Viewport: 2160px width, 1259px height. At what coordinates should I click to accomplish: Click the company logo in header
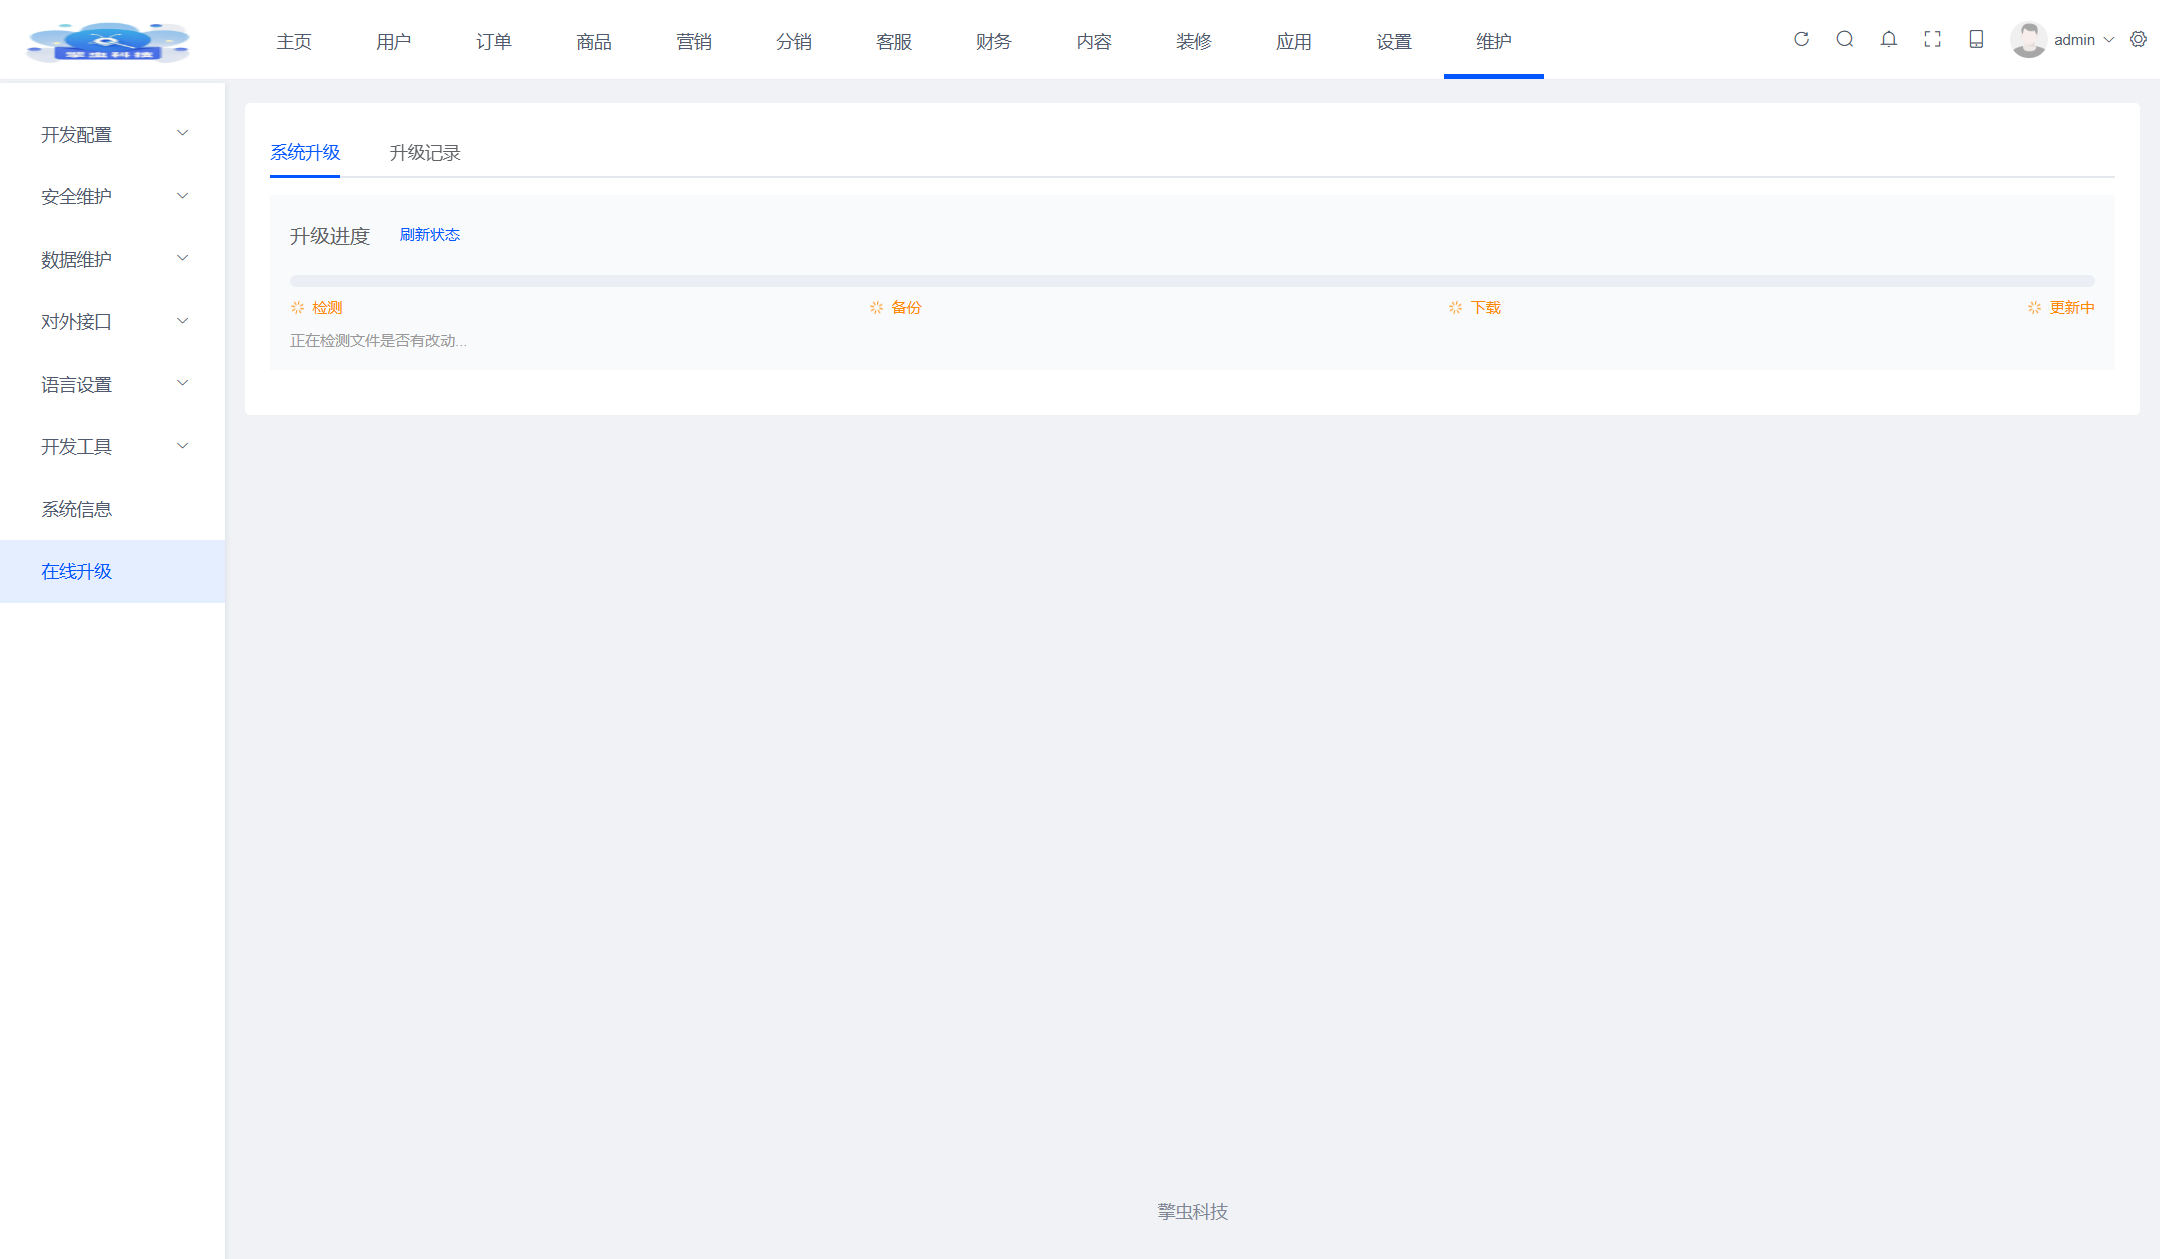(x=108, y=41)
